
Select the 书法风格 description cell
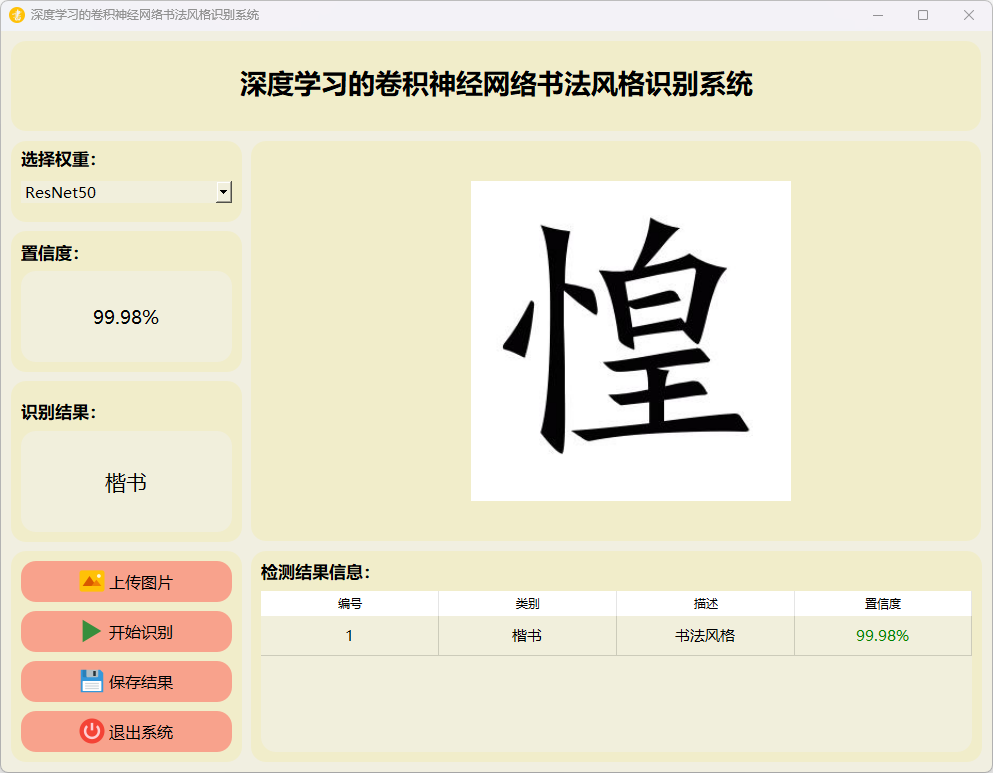[705, 636]
